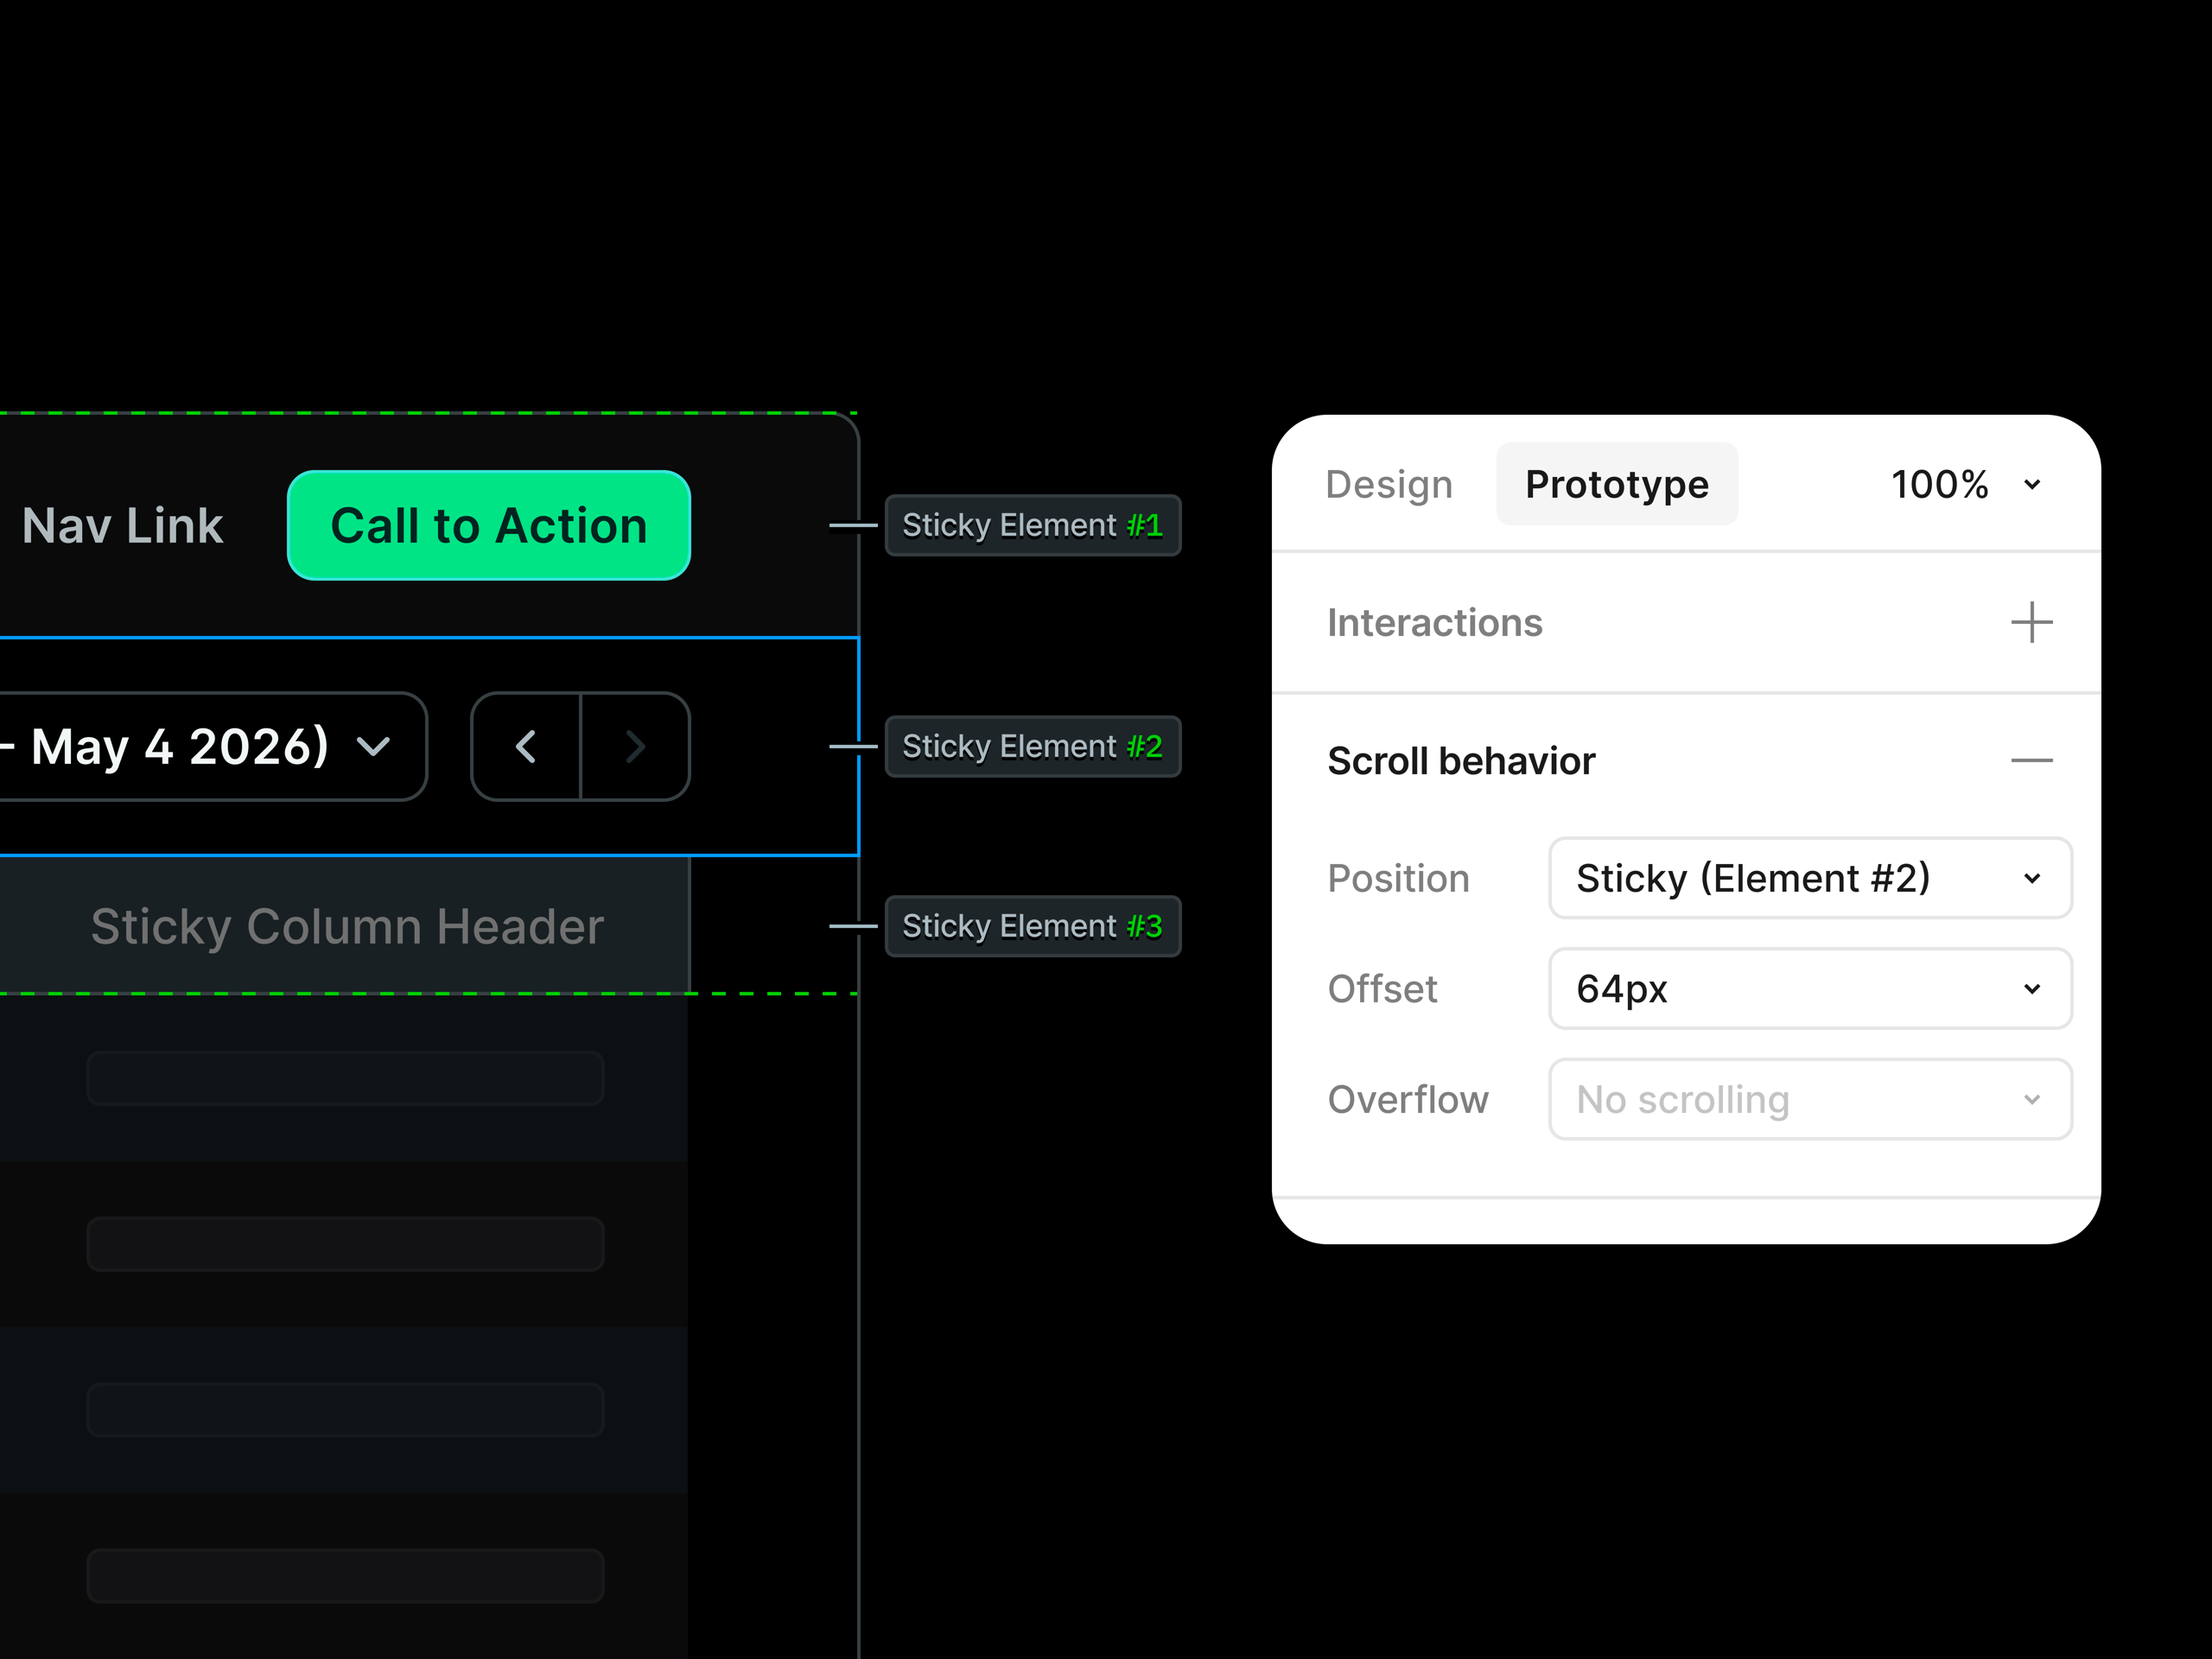Click the Call to Action button
Viewport: 2212px width, 1659px height.
(489, 525)
